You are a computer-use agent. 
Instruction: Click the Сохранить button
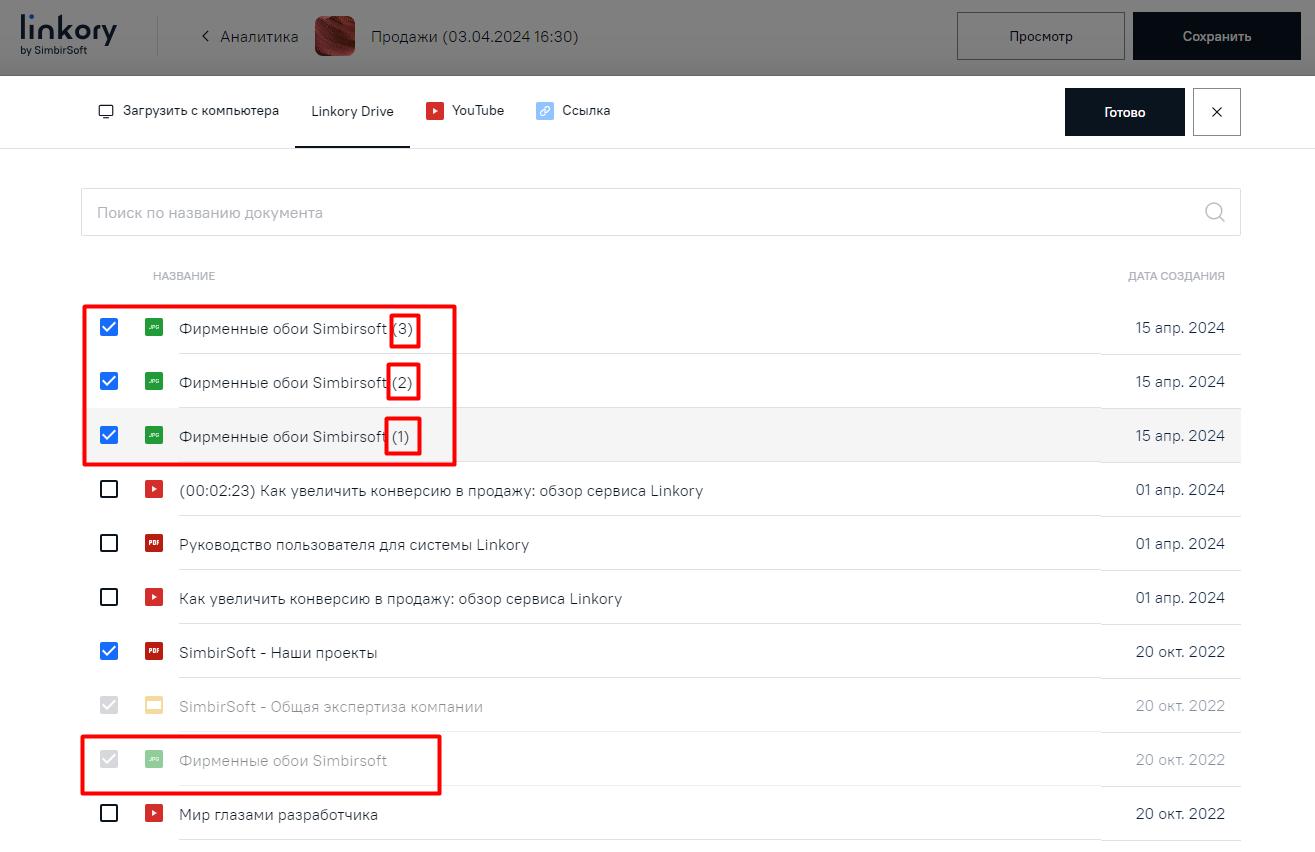(x=1216, y=36)
